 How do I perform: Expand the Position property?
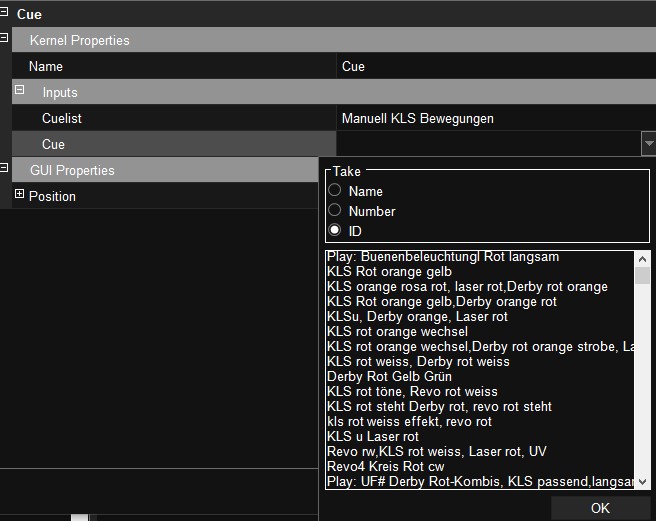point(19,195)
